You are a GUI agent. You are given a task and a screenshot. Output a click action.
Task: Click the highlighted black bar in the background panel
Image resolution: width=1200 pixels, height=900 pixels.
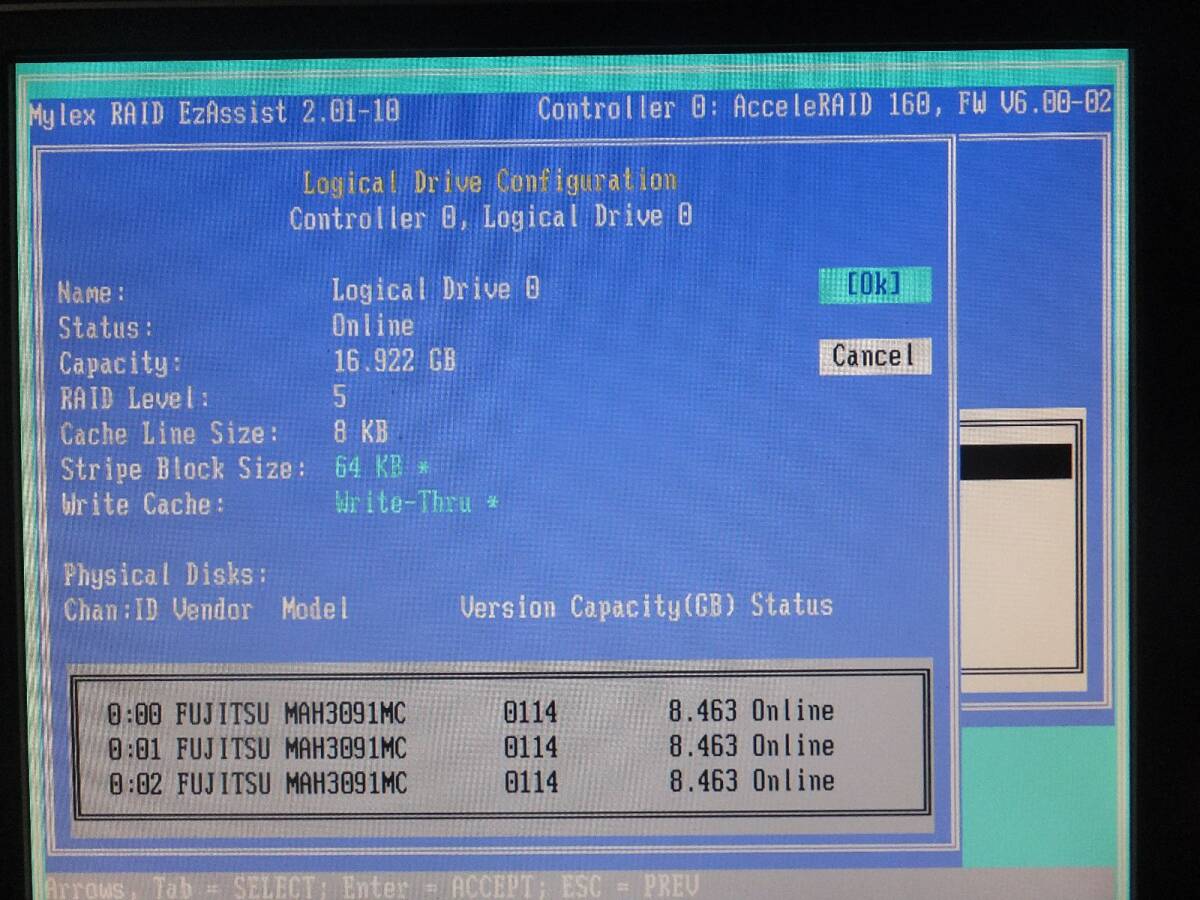[x=1016, y=462]
